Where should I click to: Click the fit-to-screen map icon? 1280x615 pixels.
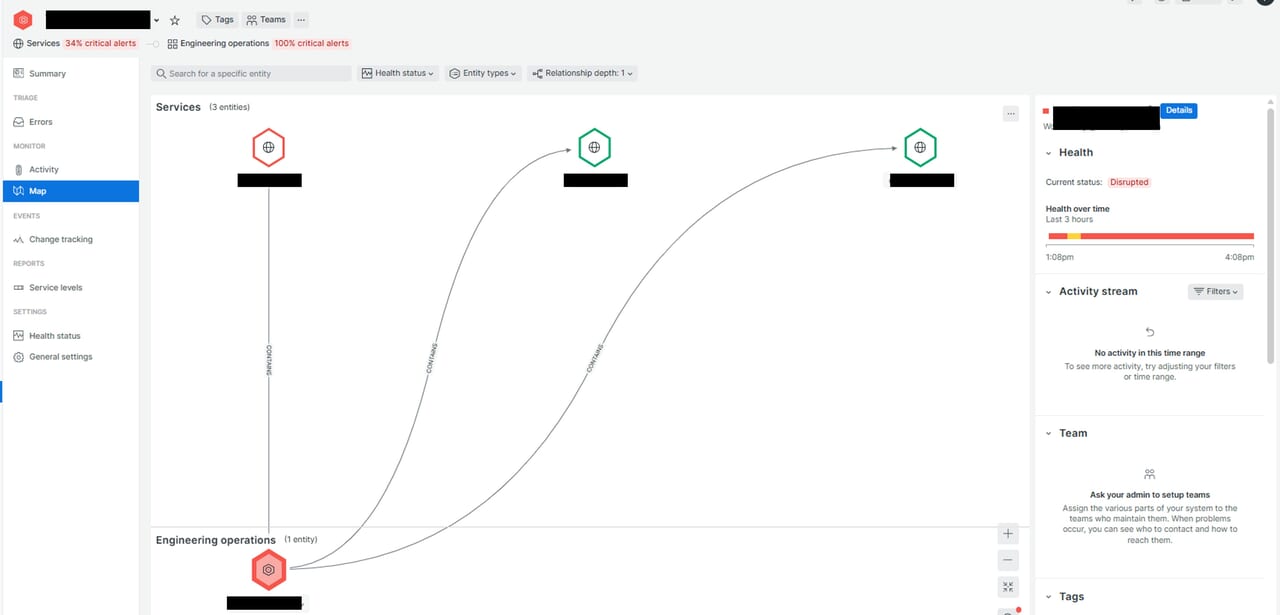coord(1008,587)
